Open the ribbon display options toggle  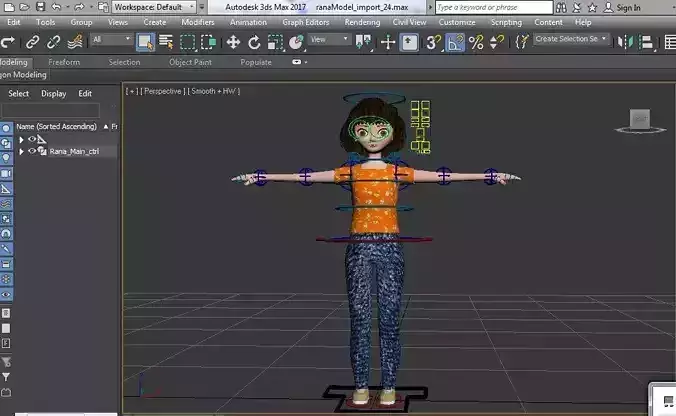pyautogui.click(x=299, y=62)
